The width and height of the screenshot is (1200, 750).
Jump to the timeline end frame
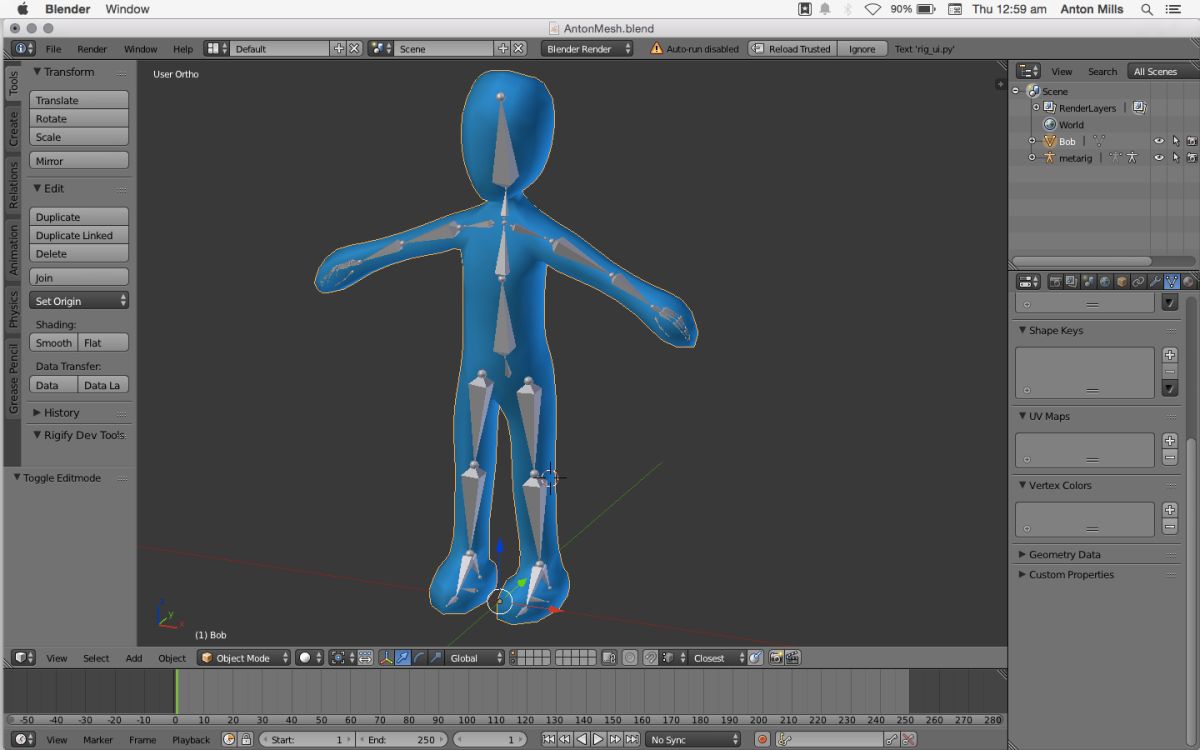(x=632, y=740)
